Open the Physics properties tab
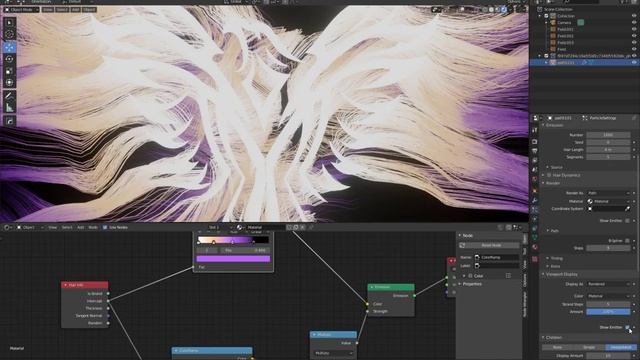 click(x=535, y=219)
